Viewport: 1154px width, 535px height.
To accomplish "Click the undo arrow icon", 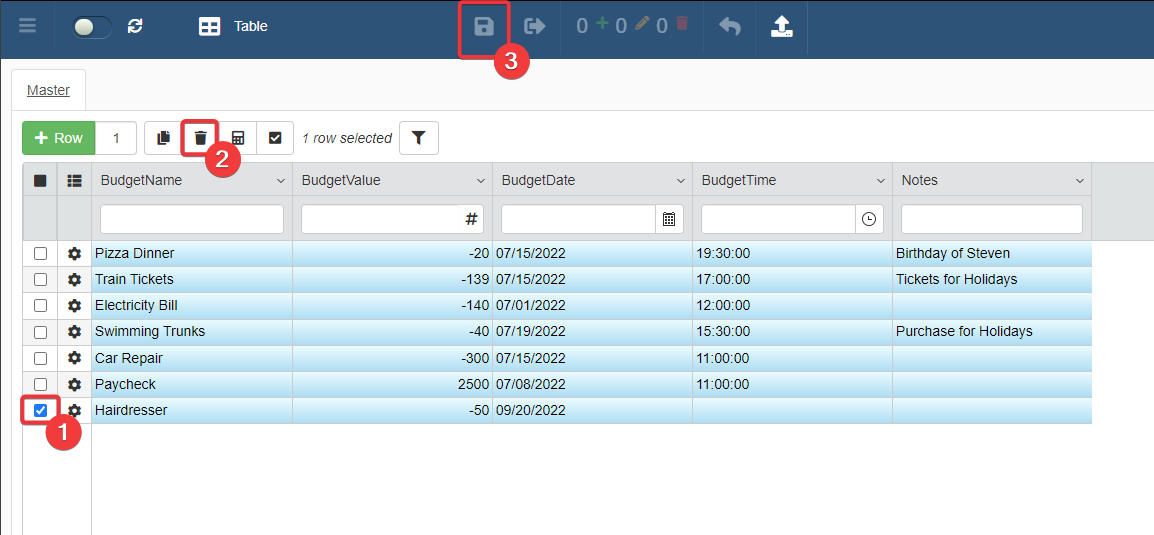I will 730,27.
